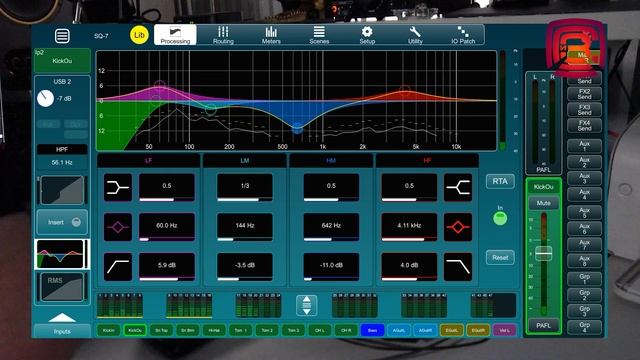
Task: Click the channels 1-8 meter block
Action: (x=120, y=305)
